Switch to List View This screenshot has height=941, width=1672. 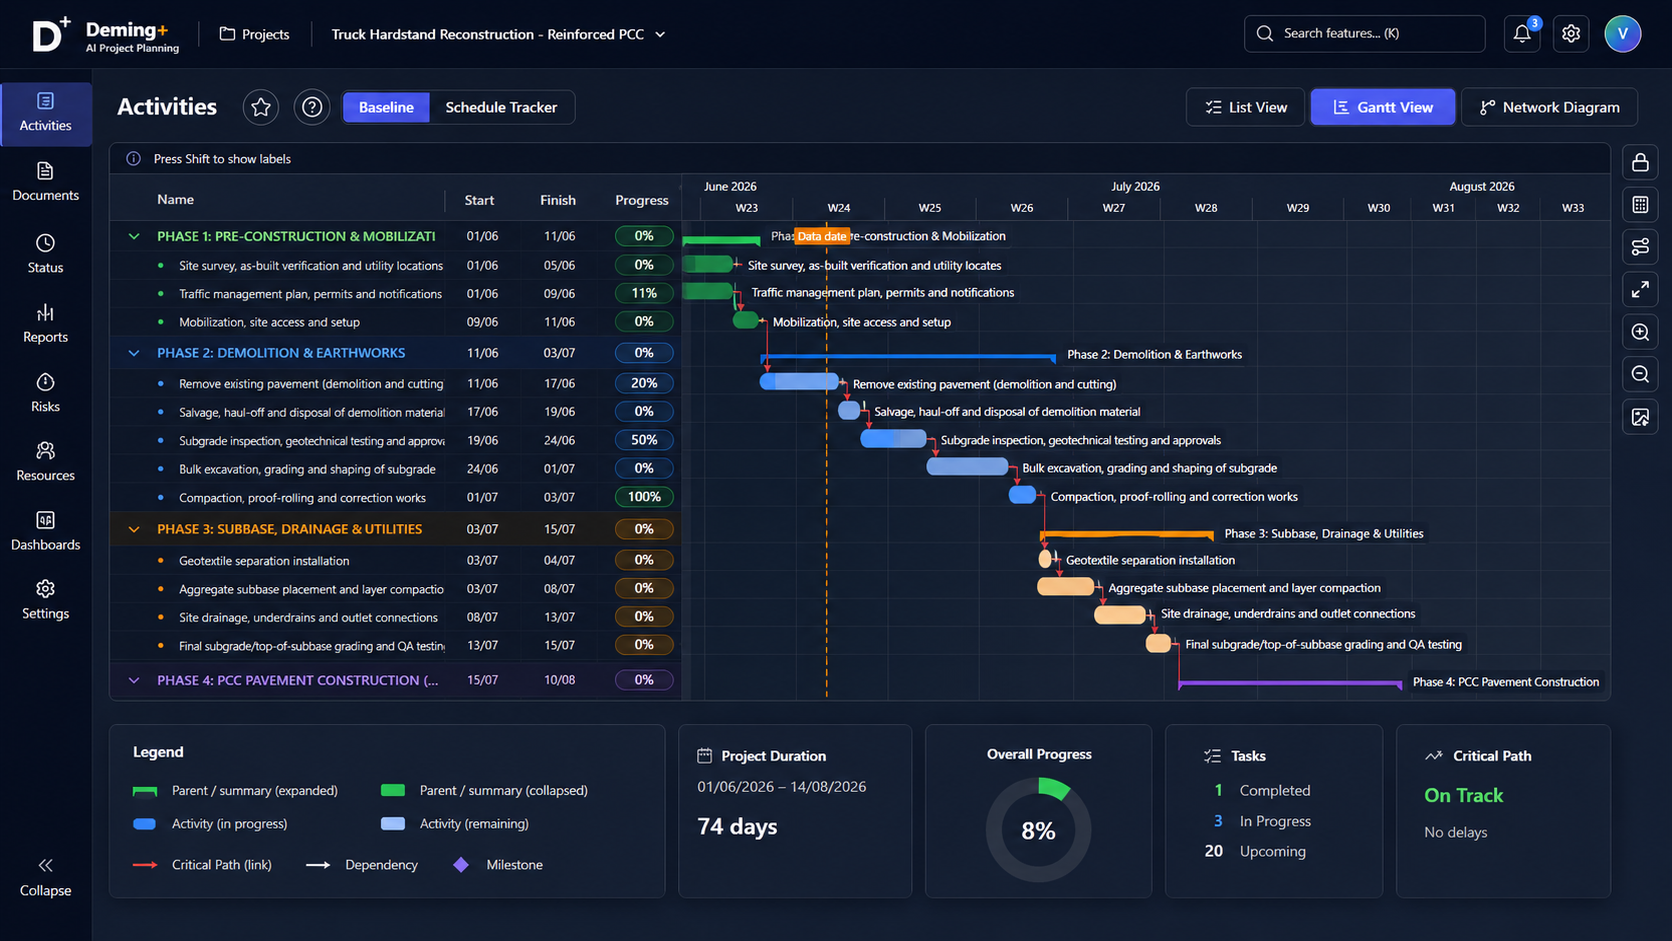pos(1246,107)
